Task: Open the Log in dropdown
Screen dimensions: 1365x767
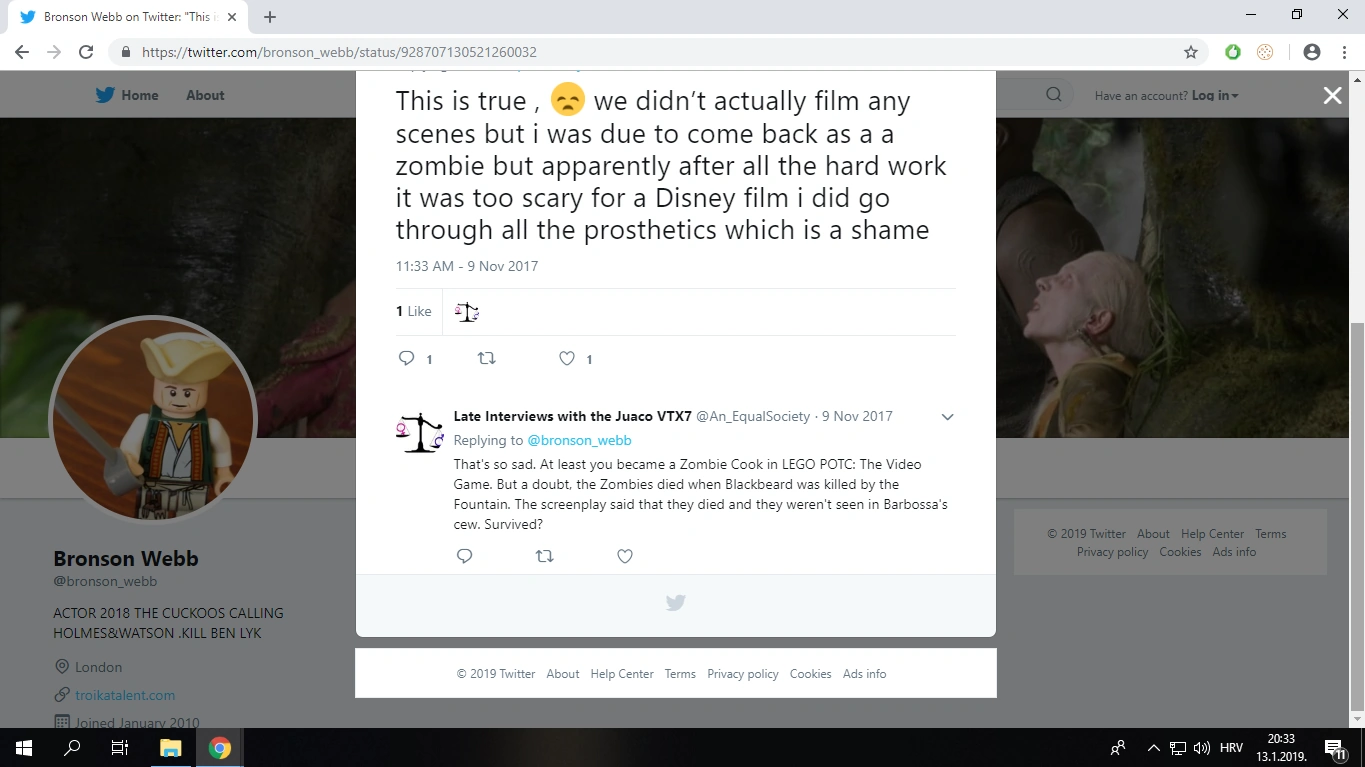Action: pos(1215,96)
